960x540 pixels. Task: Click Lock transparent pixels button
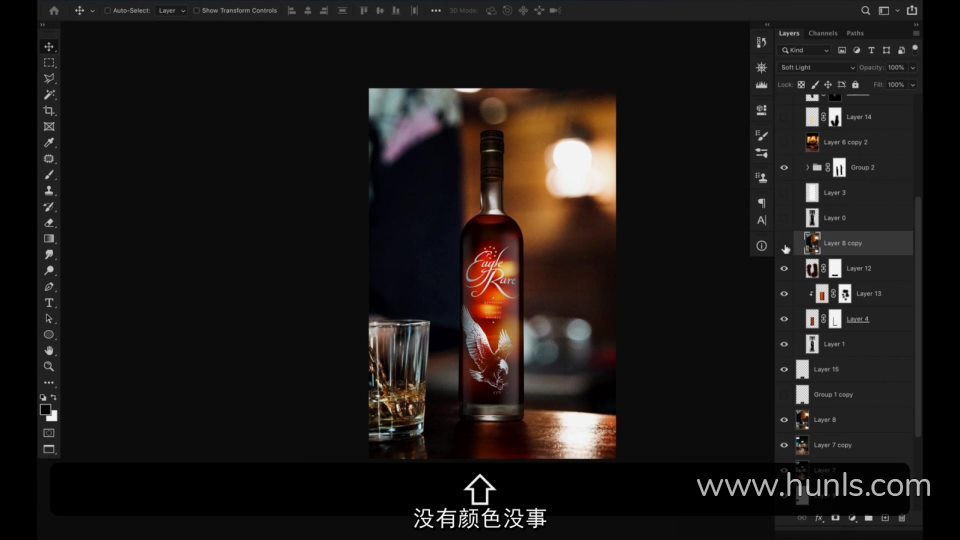pos(801,84)
